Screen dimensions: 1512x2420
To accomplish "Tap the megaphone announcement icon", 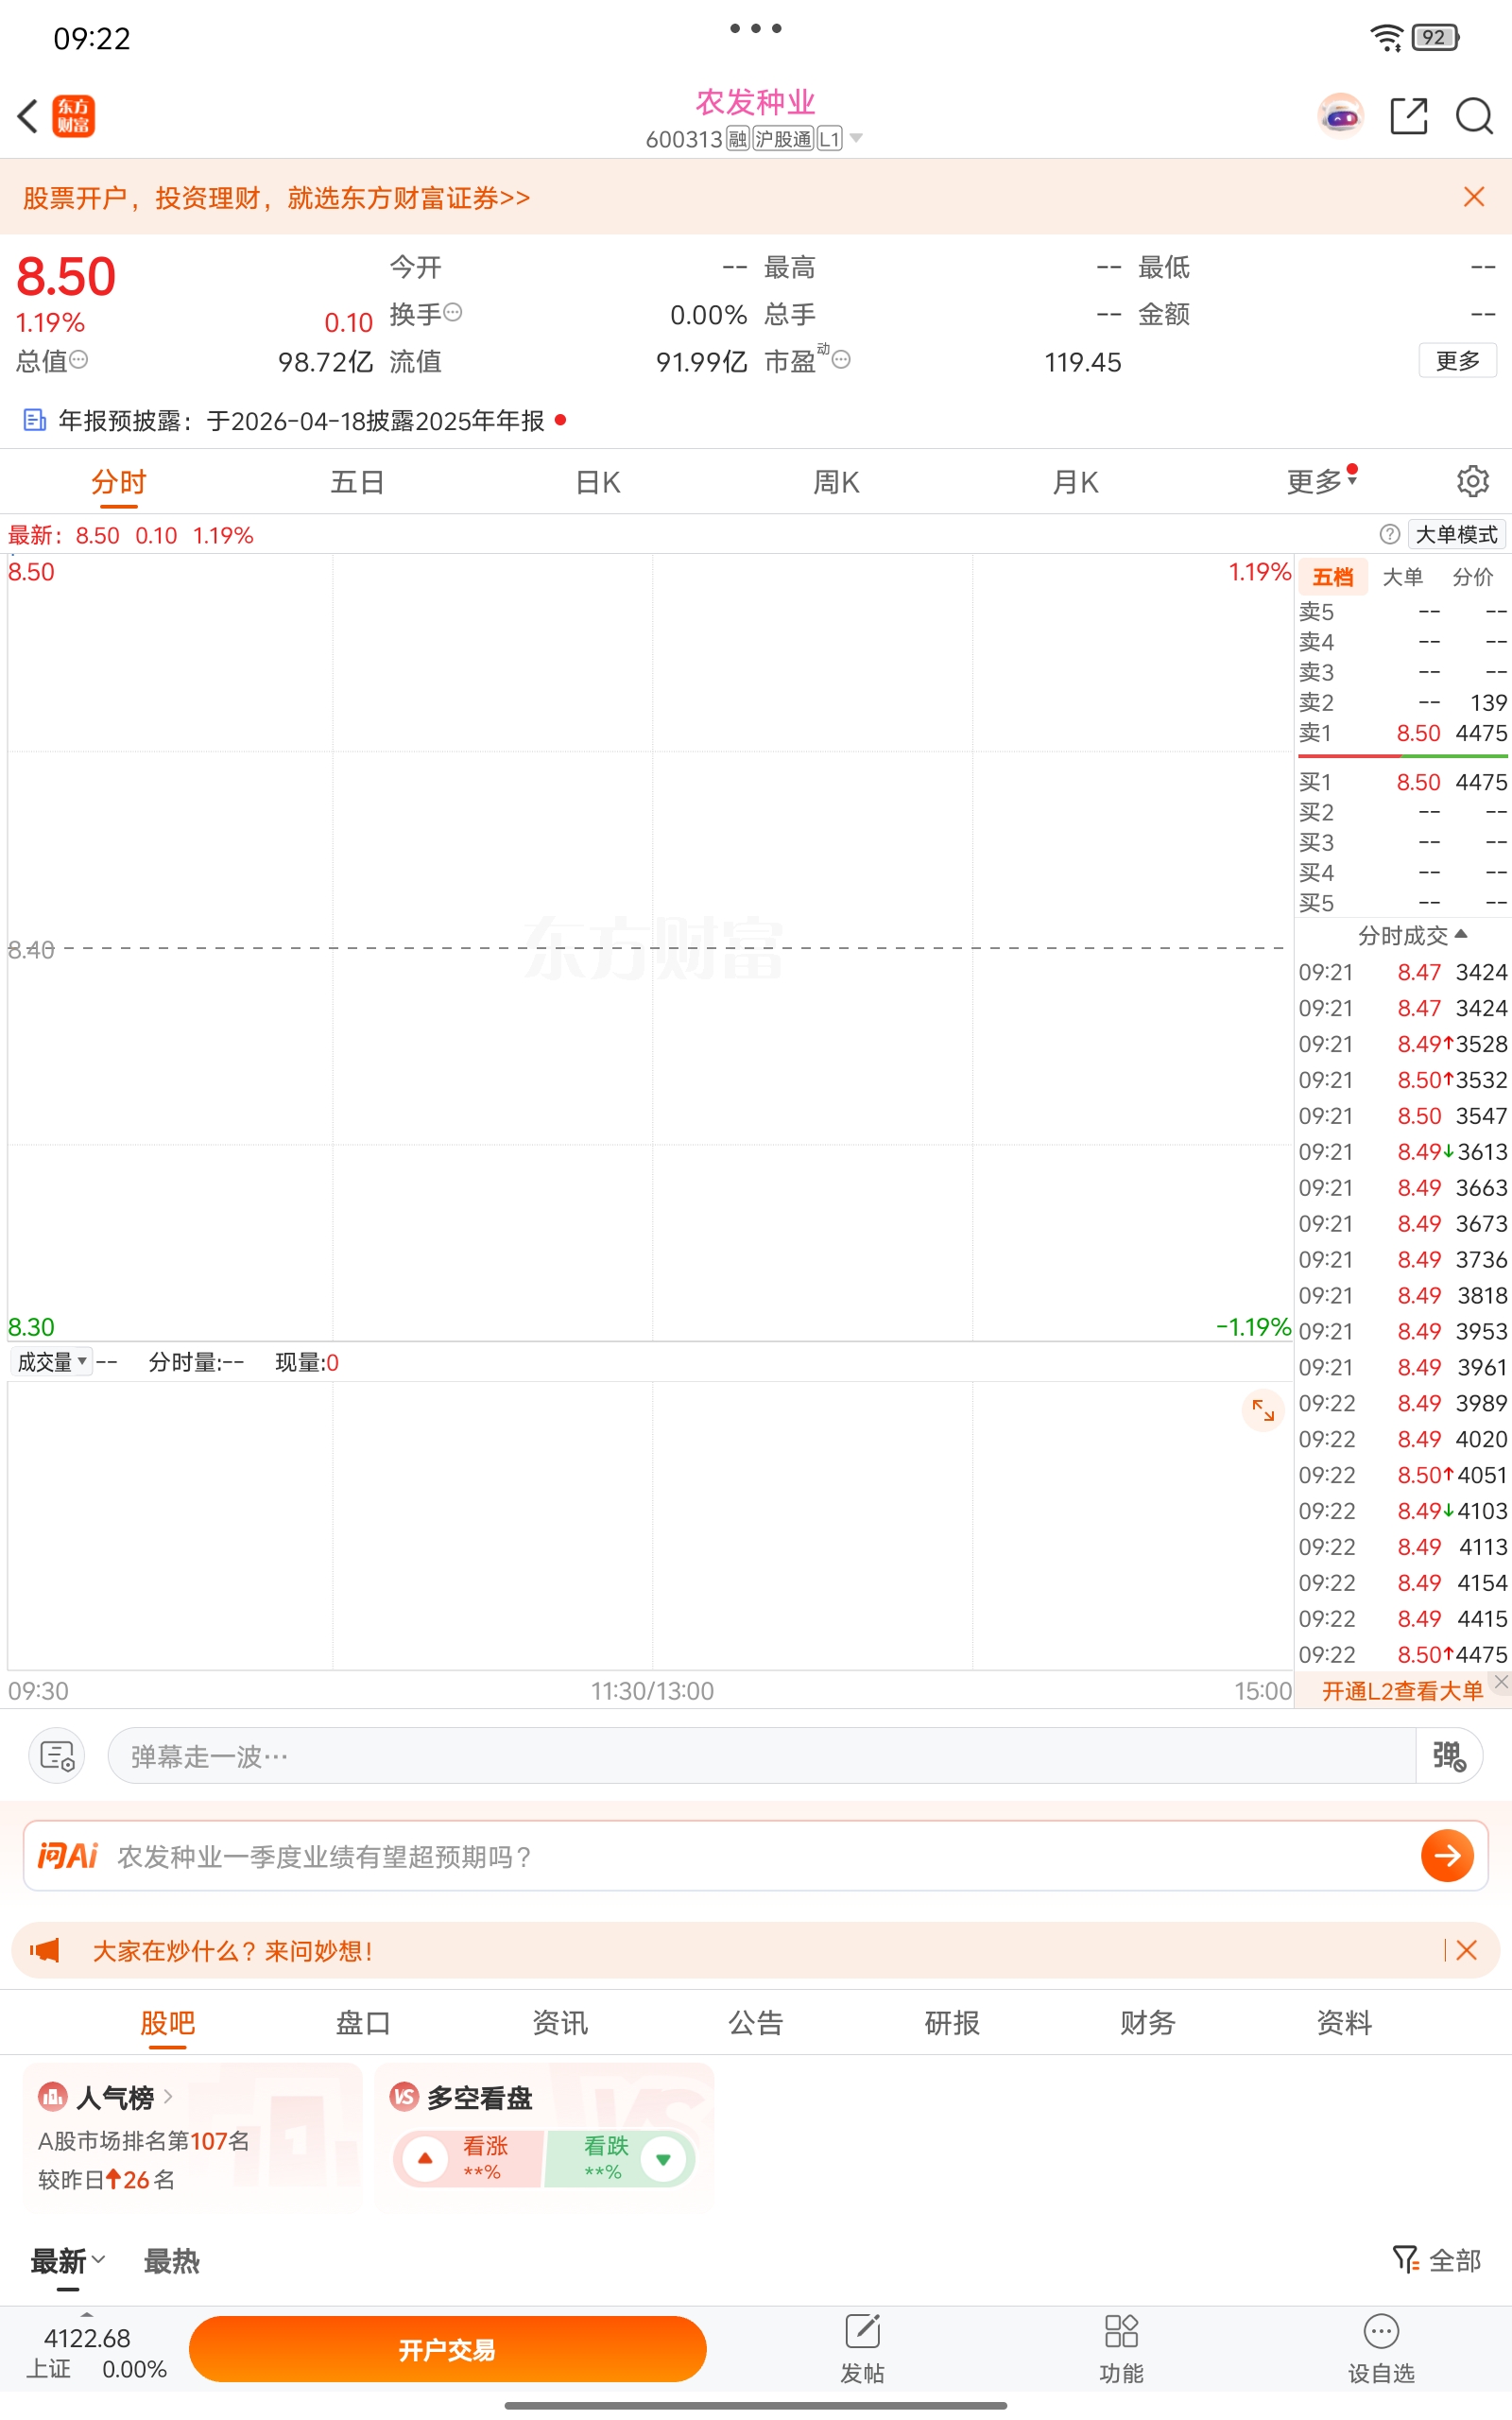I will click(x=45, y=1950).
